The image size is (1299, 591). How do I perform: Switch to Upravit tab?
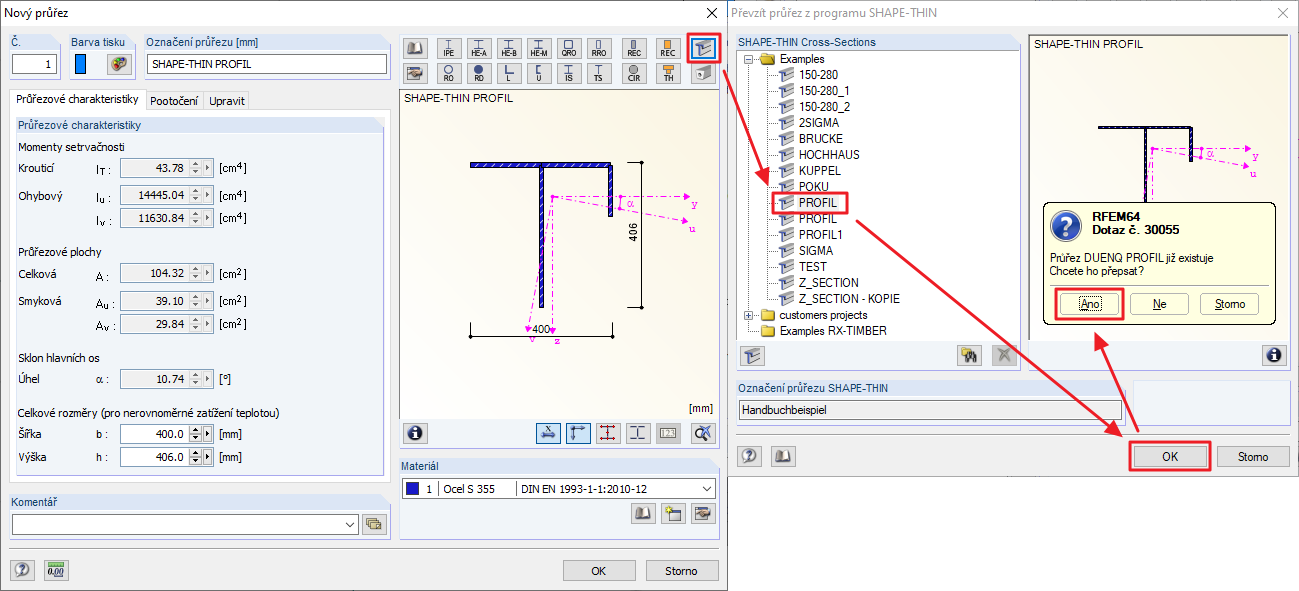tap(227, 101)
